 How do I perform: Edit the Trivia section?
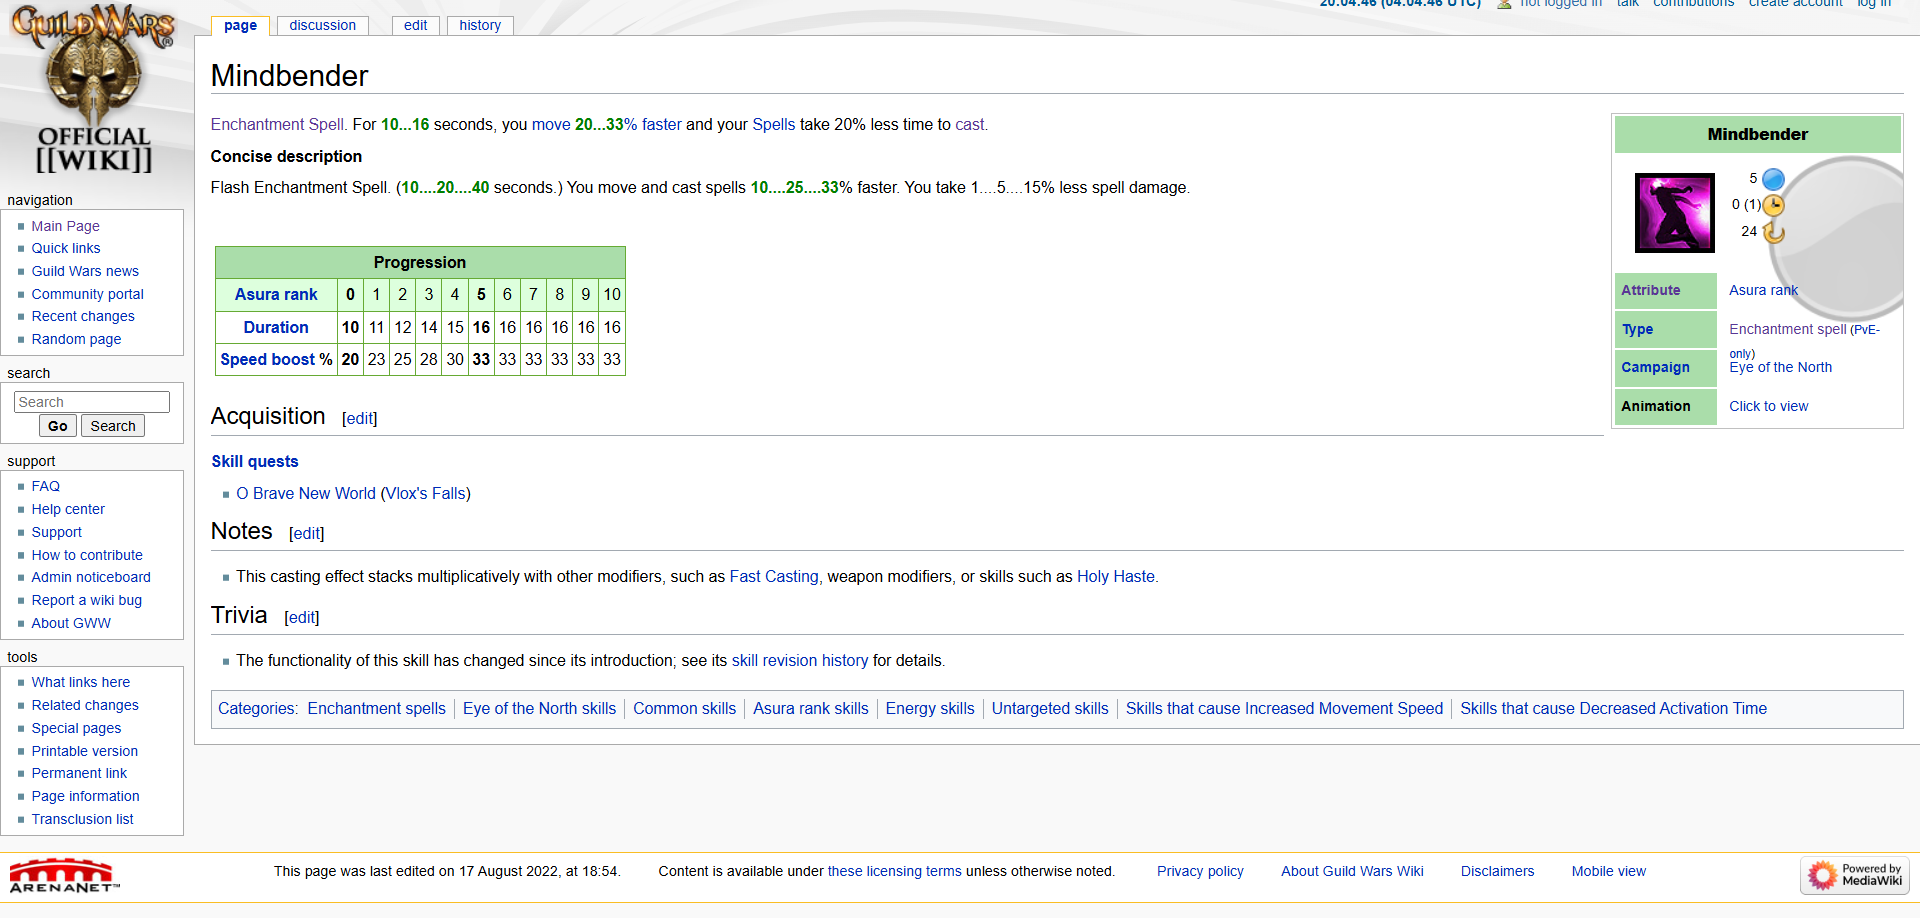click(x=302, y=617)
